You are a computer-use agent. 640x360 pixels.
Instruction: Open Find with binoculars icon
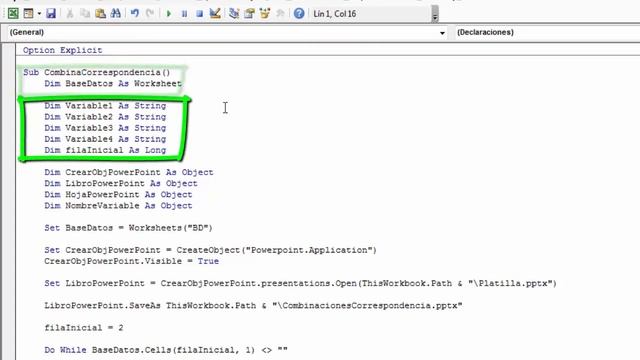click(x=116, y=13)
